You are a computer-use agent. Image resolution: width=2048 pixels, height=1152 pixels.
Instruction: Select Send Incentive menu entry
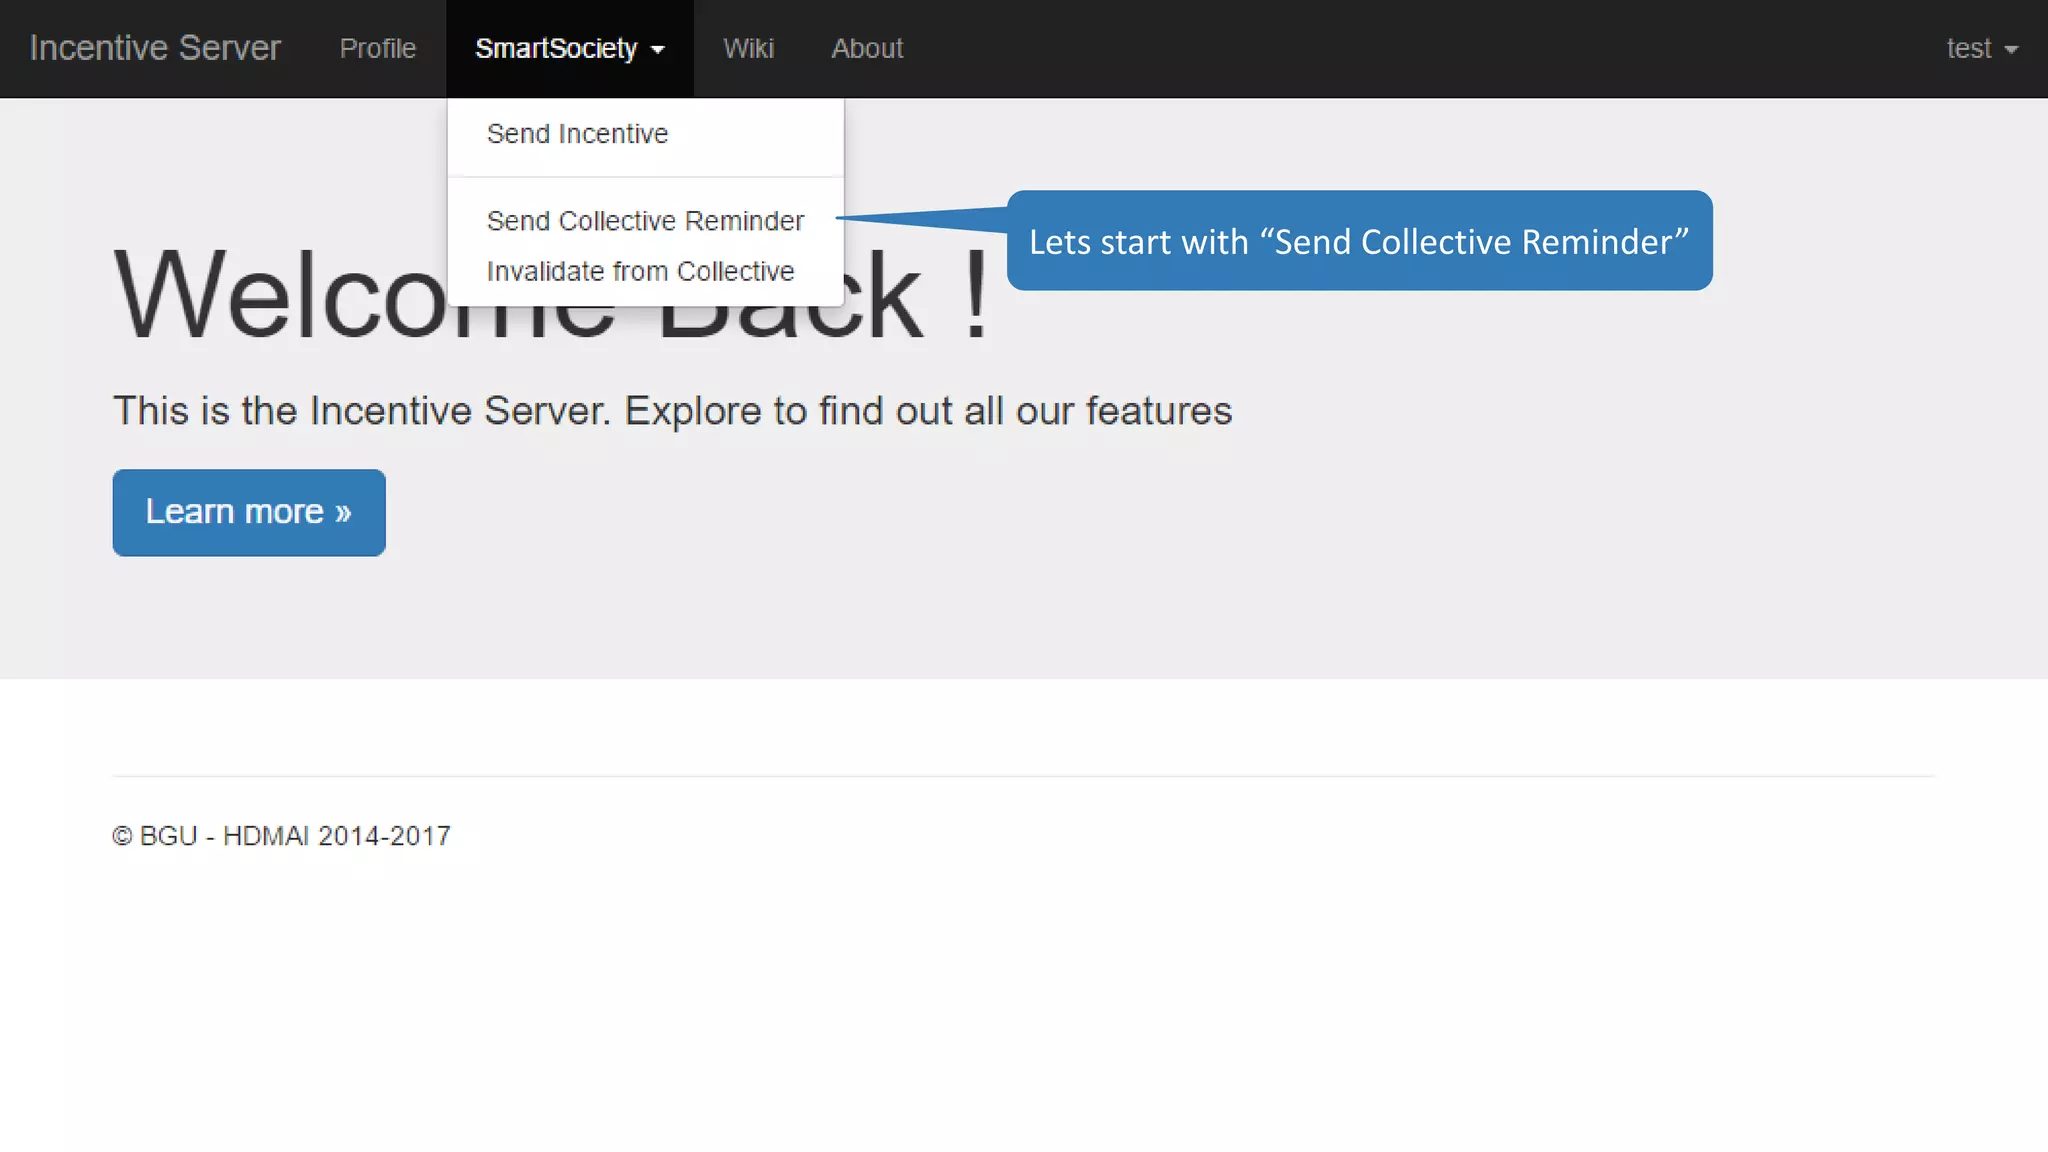(577, 134)
